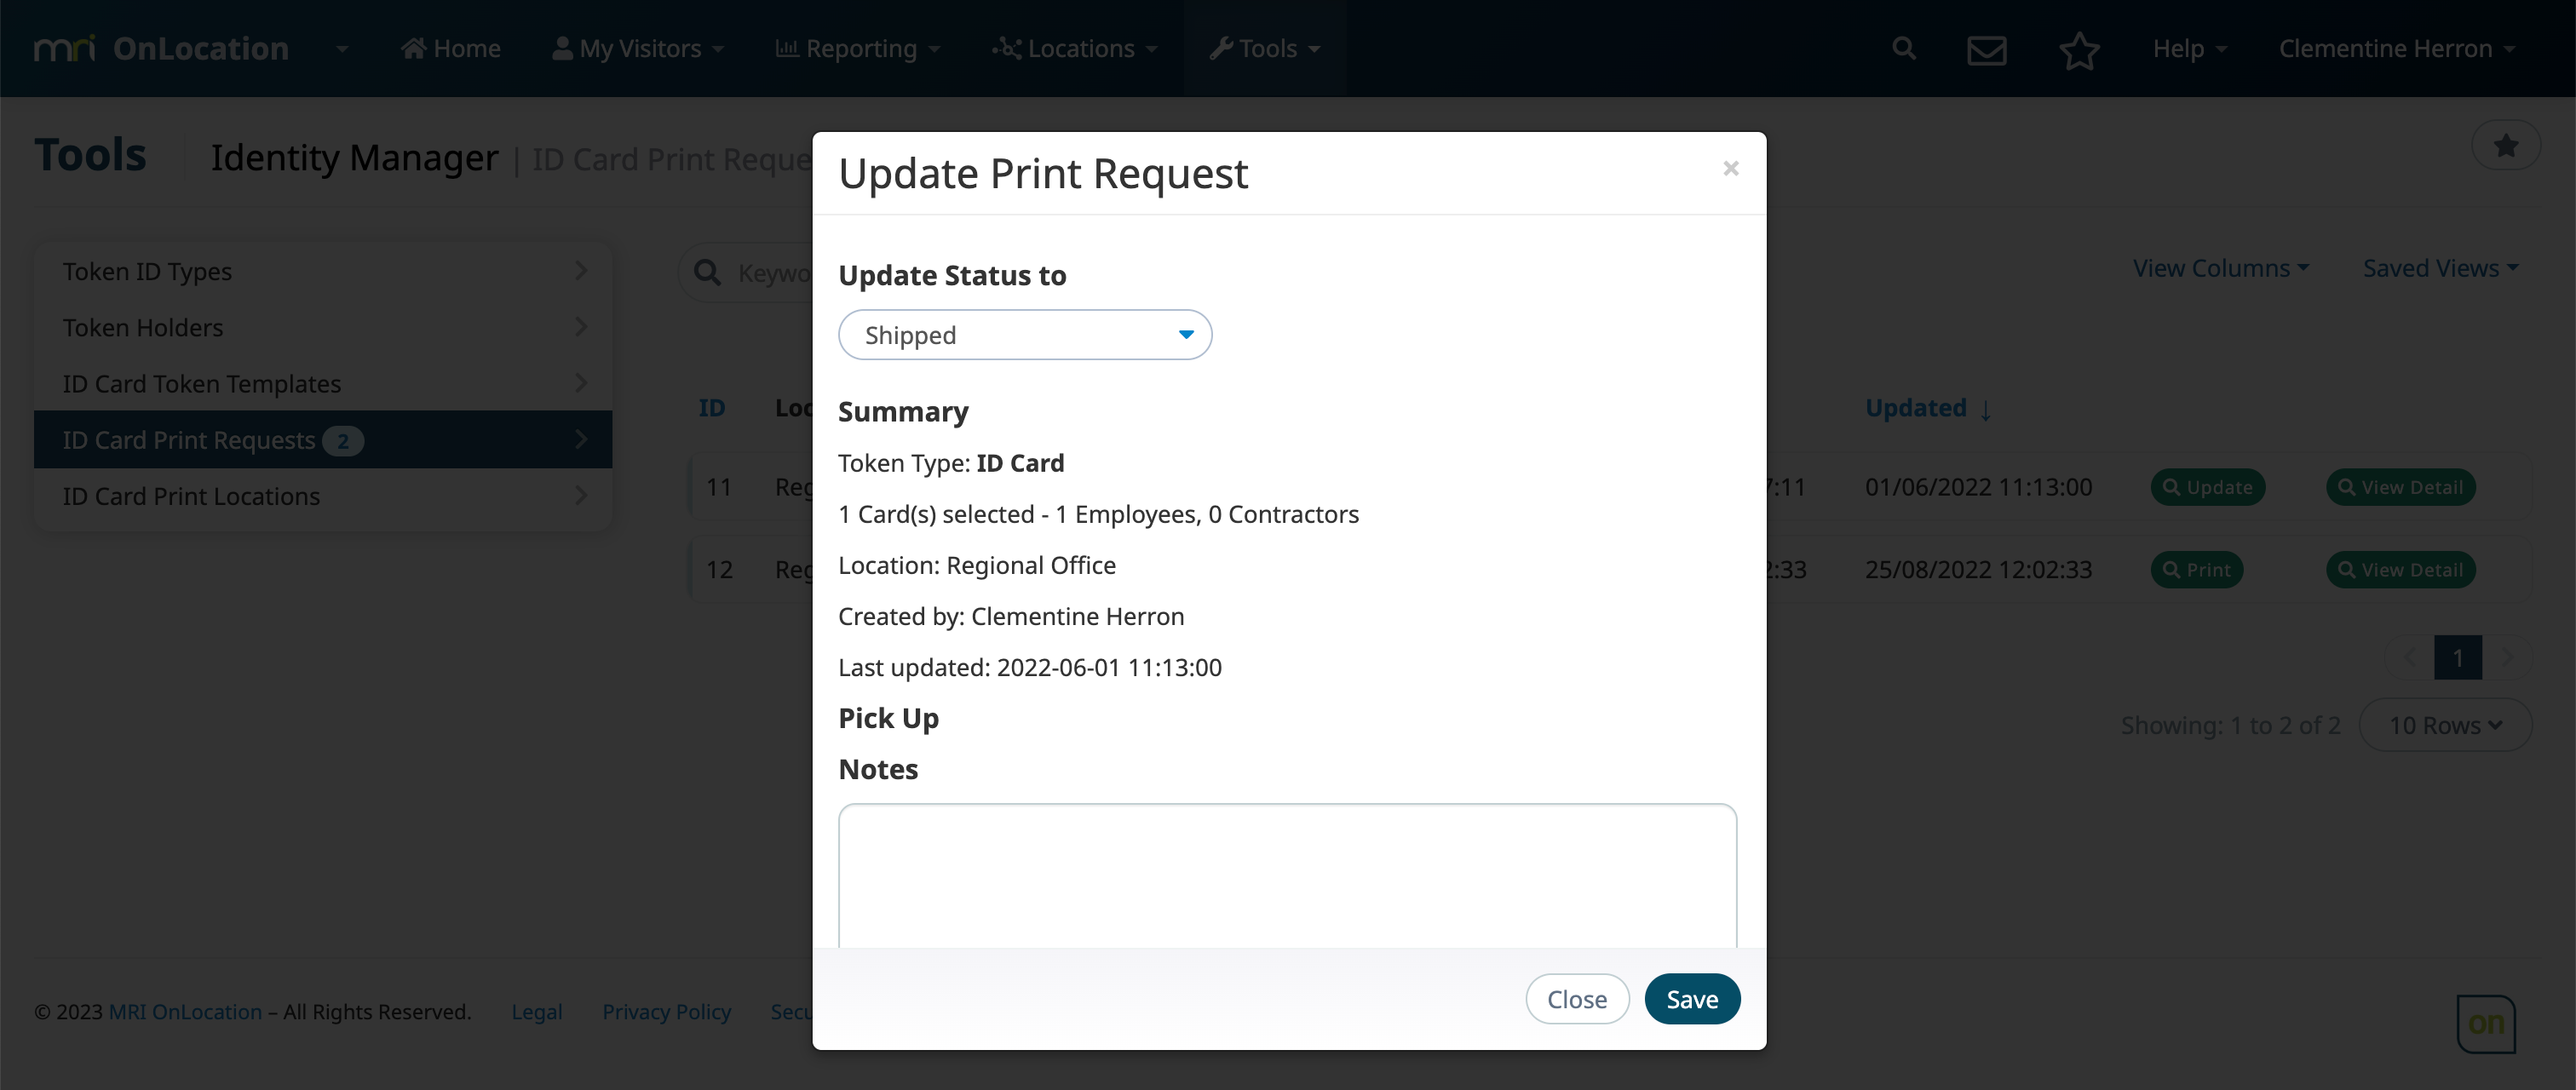The height and width of the screenshot is (1090, 2576).
Task: Click the 'on' chat widget icon
Action: pos(2486,1023)
